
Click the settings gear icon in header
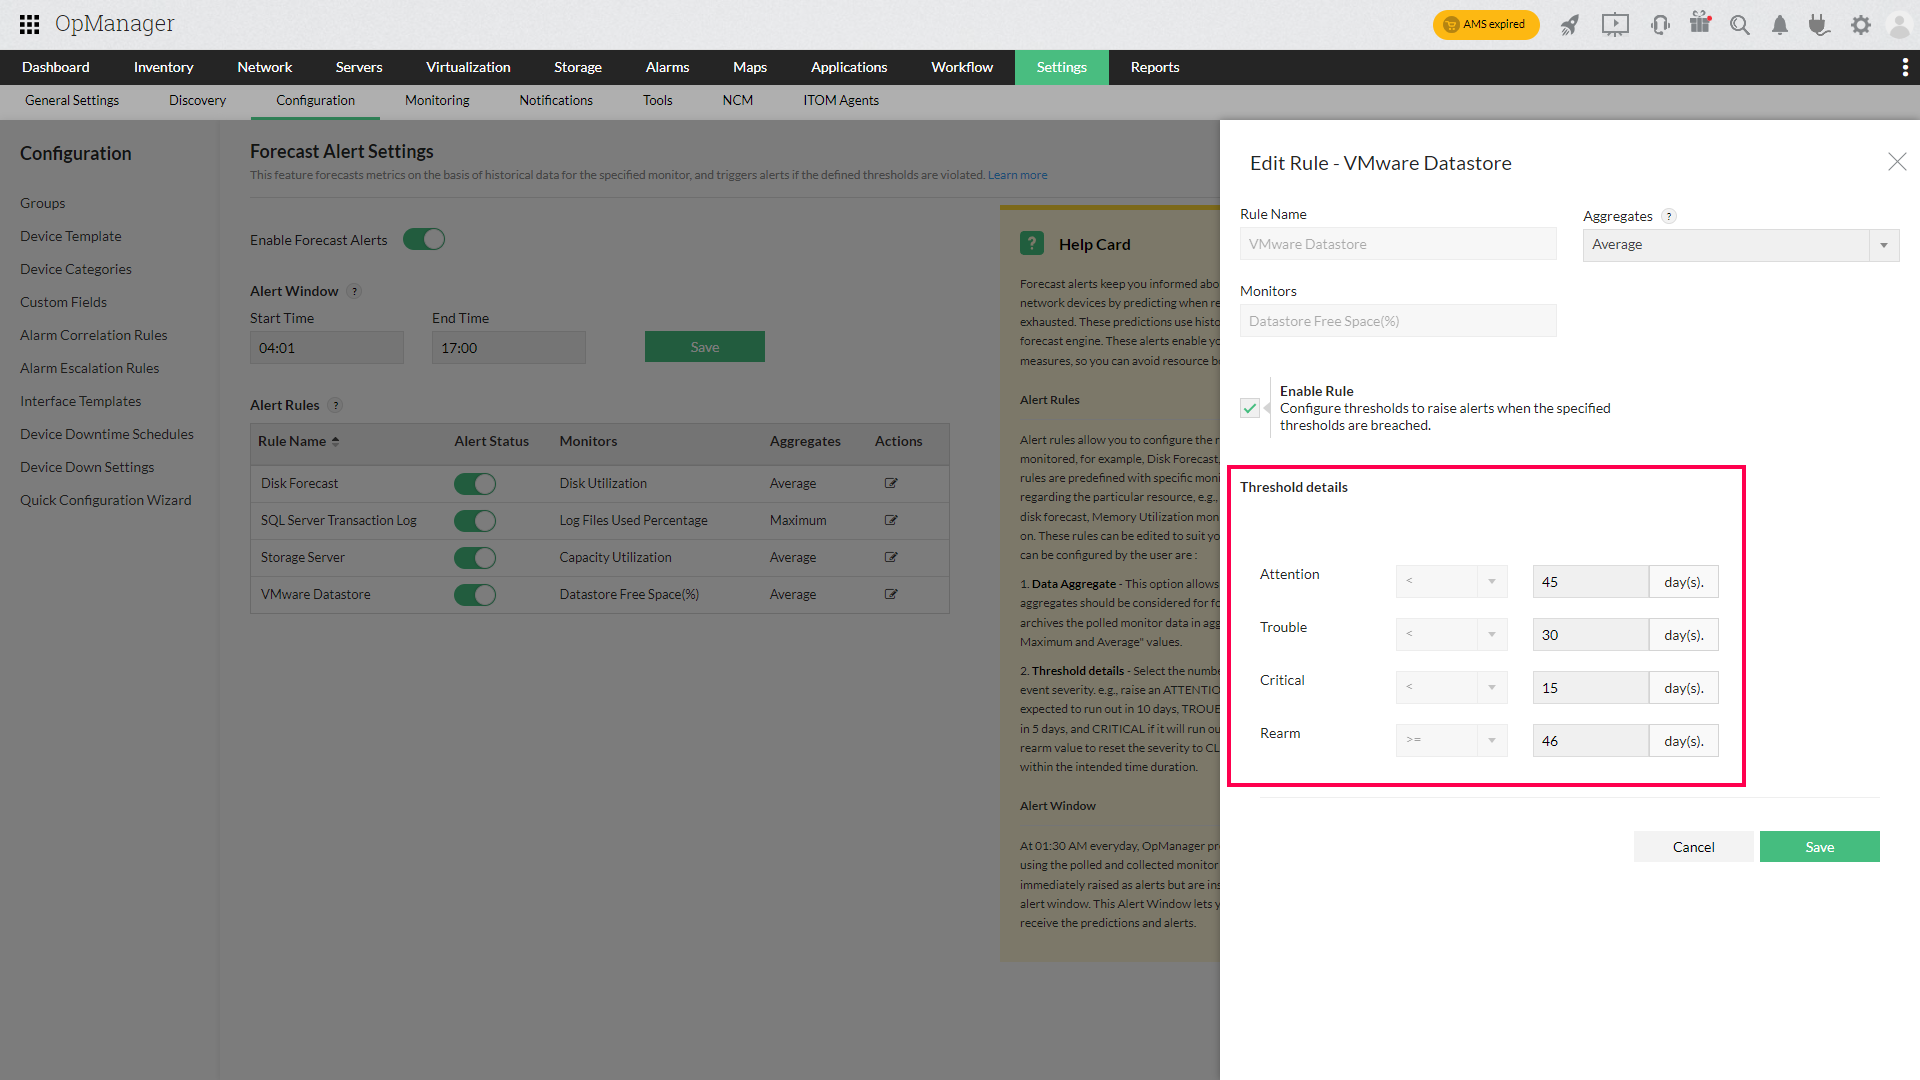coord(1860,25)
